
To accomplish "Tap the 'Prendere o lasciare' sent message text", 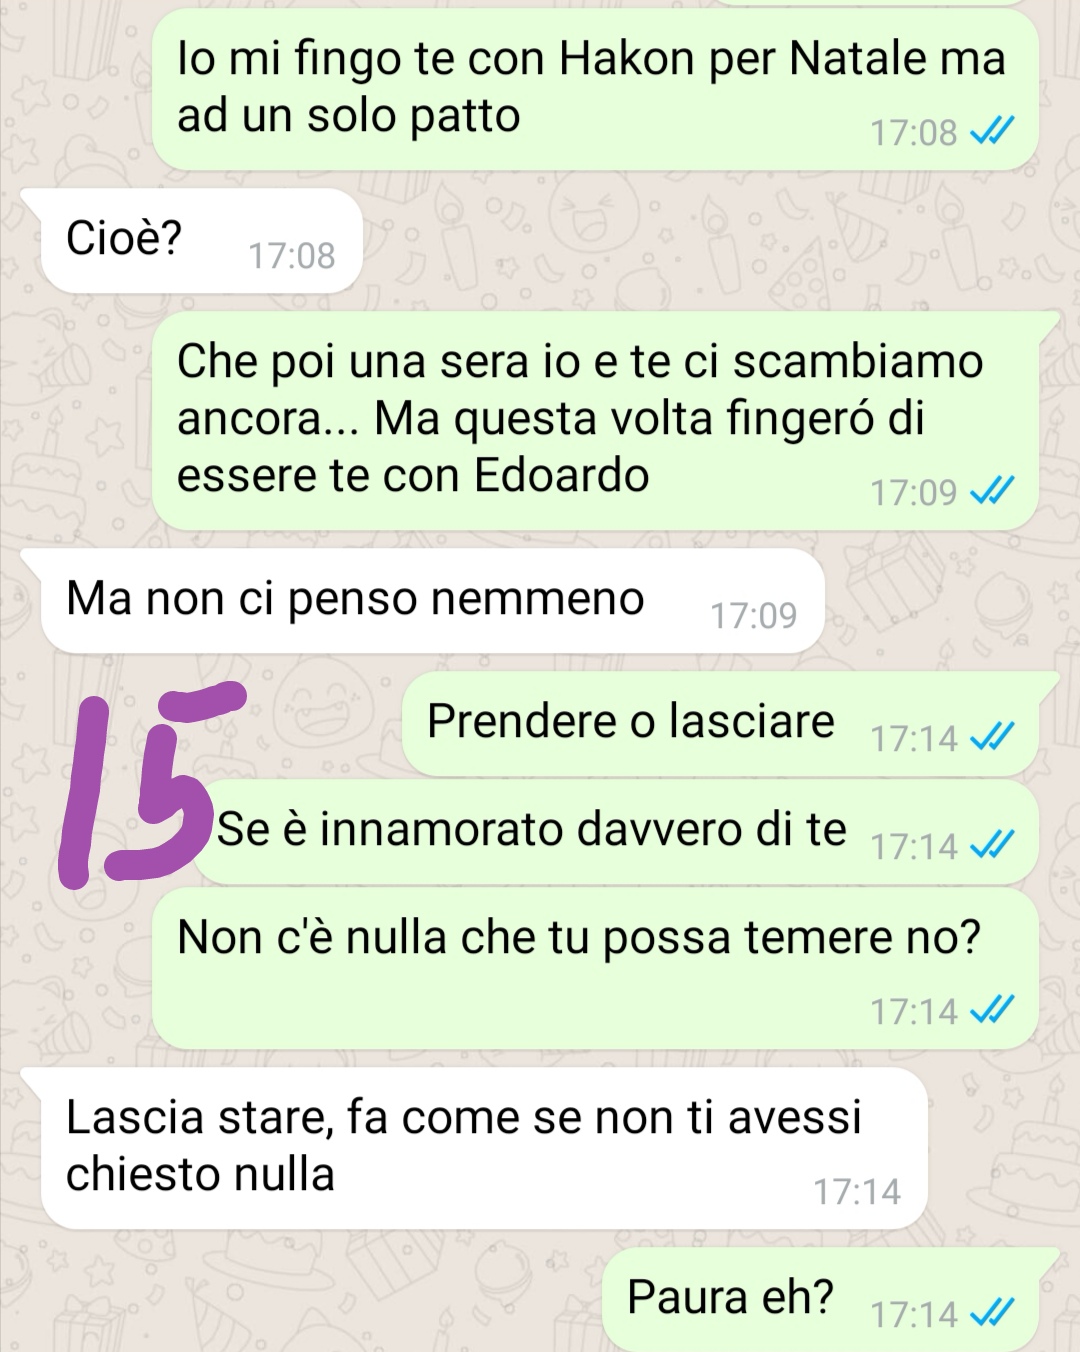I will tap(630, 721).
